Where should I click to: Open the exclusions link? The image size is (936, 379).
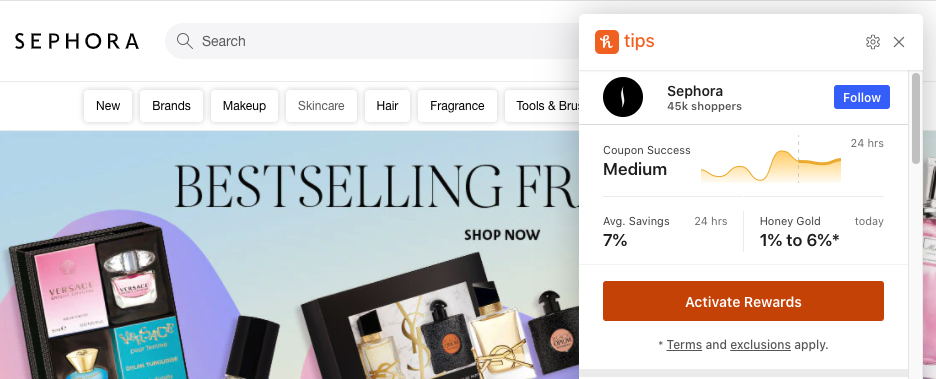[x=760, y=344]
